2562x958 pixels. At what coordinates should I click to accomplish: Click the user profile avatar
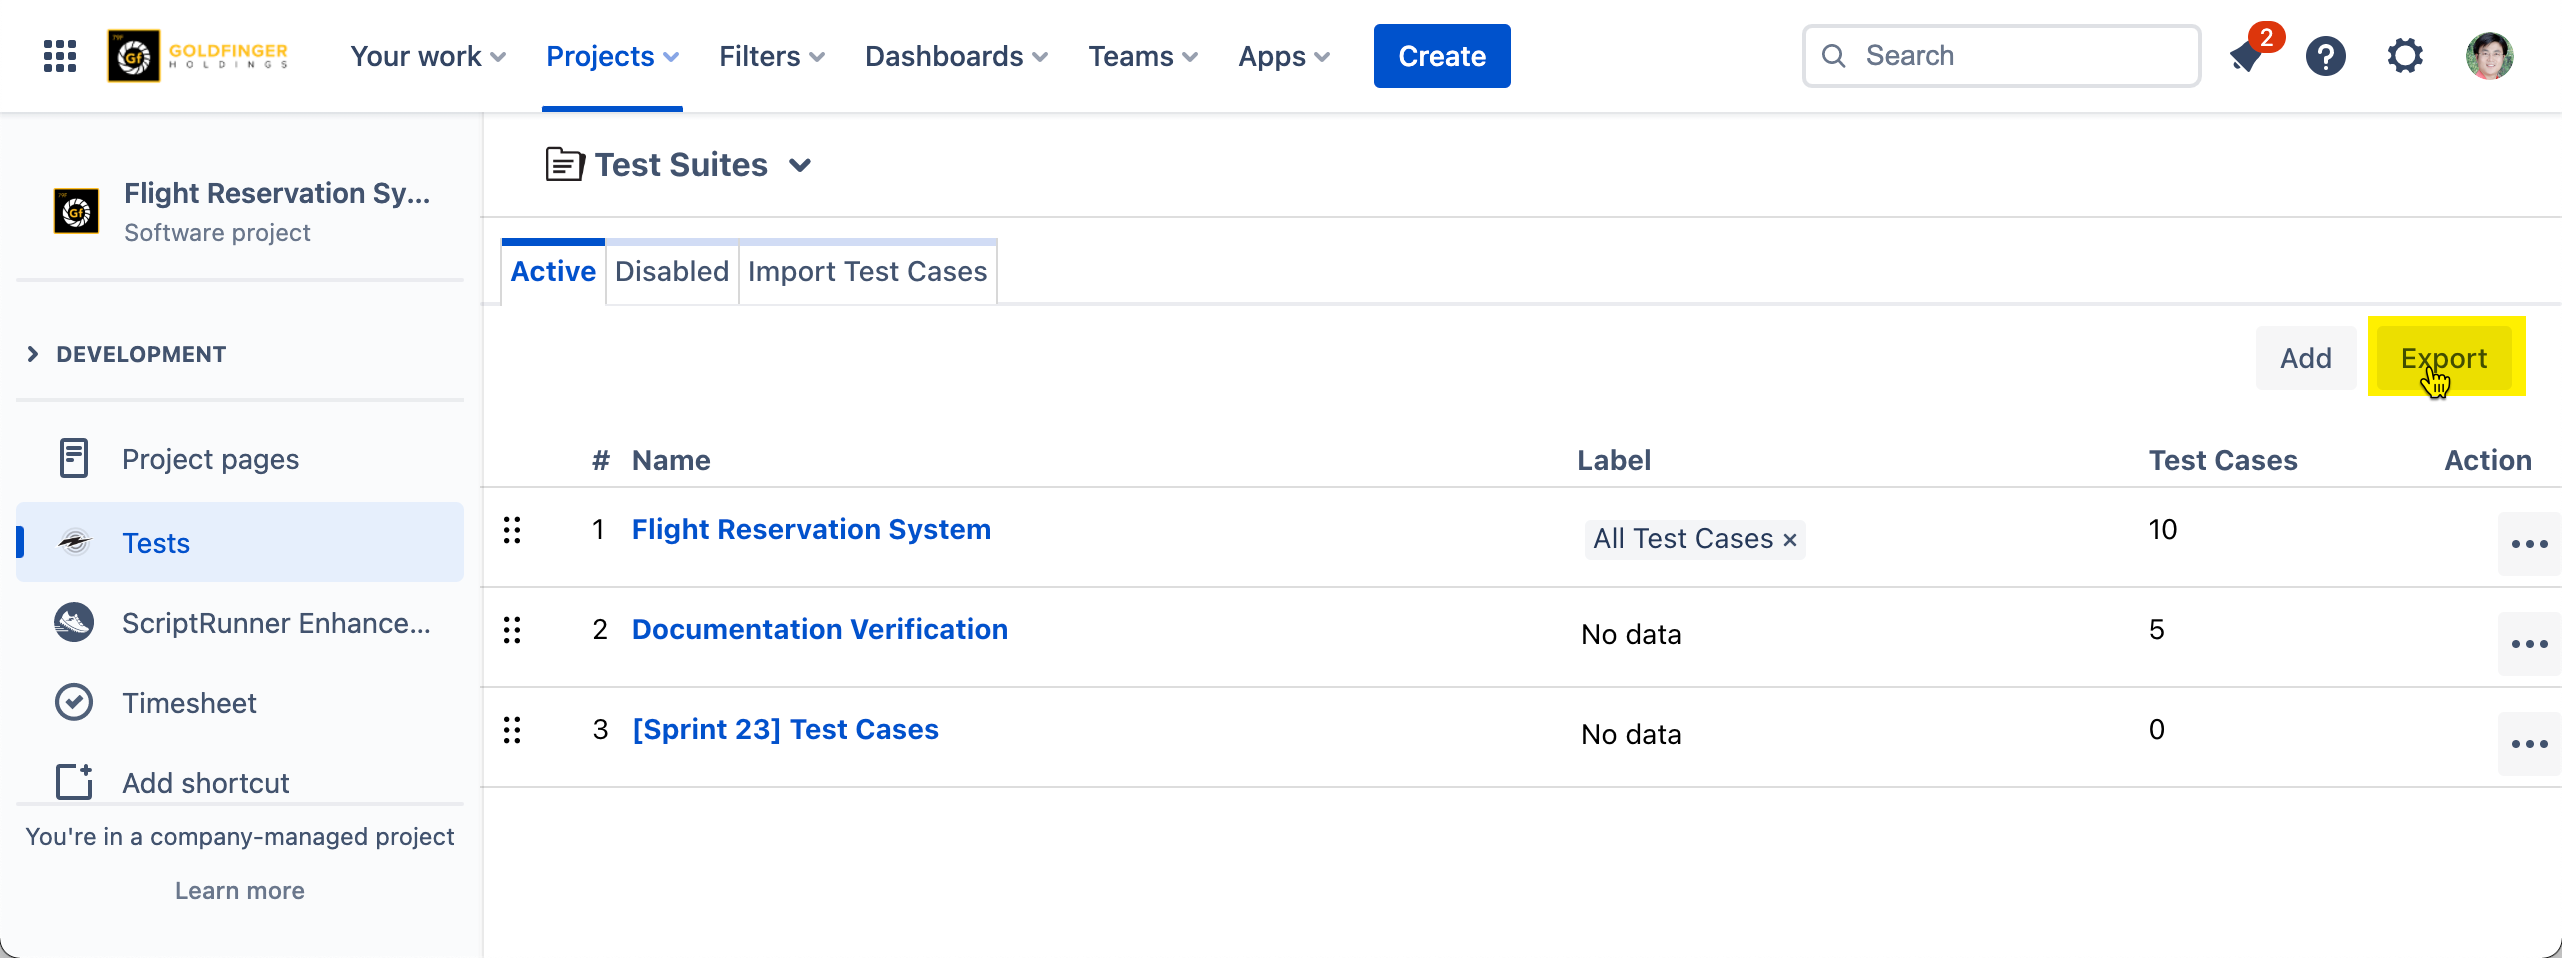2489,56
